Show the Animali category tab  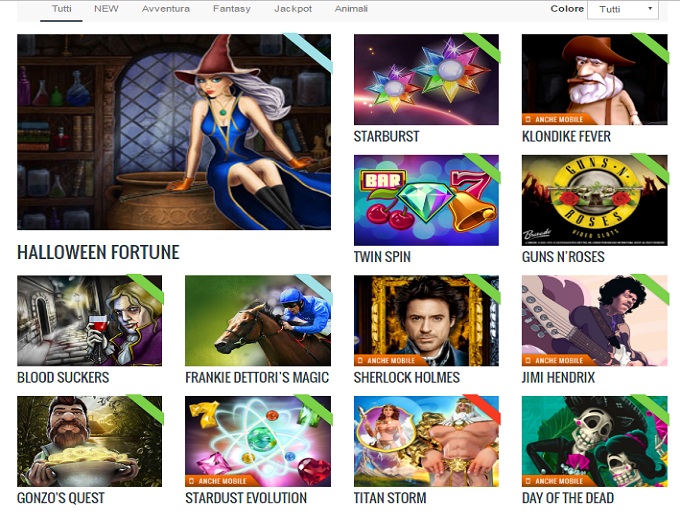click(x=351, y=9)
